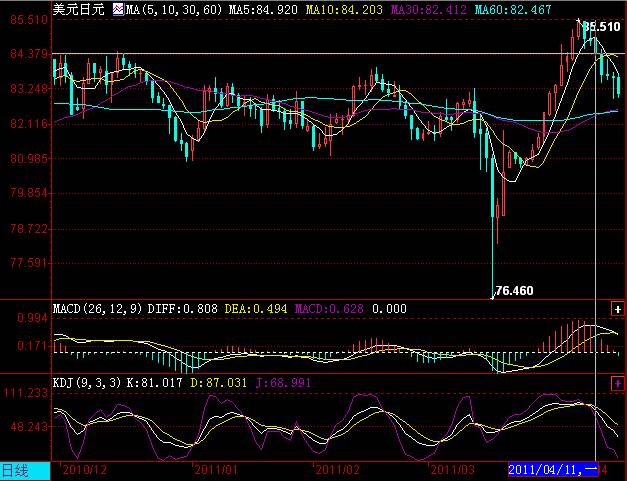Screen dimensions: 627x481
Task: Click the 77.591 price axis label
Action: (x=29, y=263)
